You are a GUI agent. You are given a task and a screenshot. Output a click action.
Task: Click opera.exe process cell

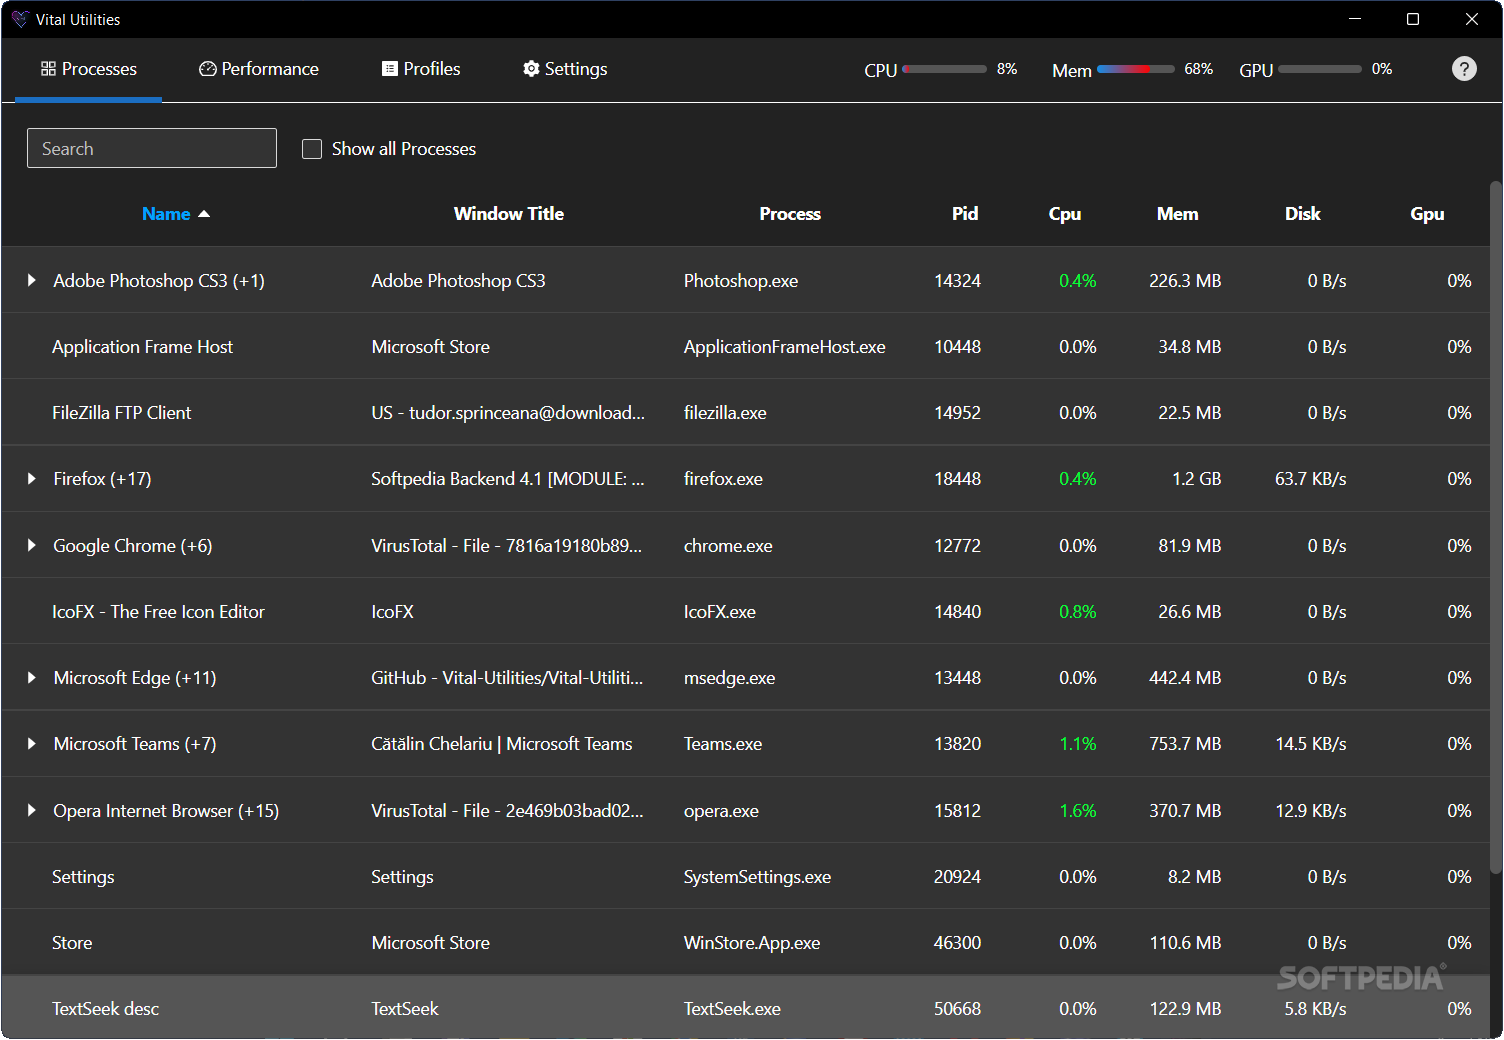[x=721, y=811]
